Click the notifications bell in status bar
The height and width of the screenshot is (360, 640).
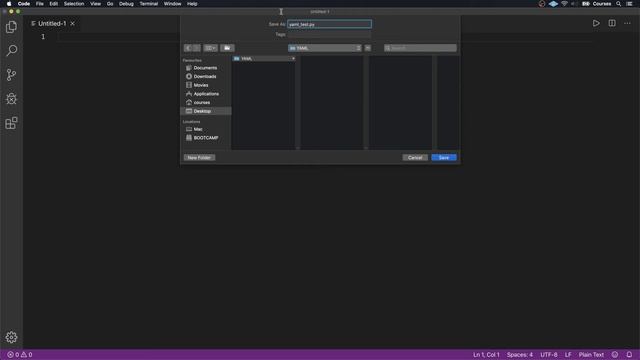coord(629,355)
